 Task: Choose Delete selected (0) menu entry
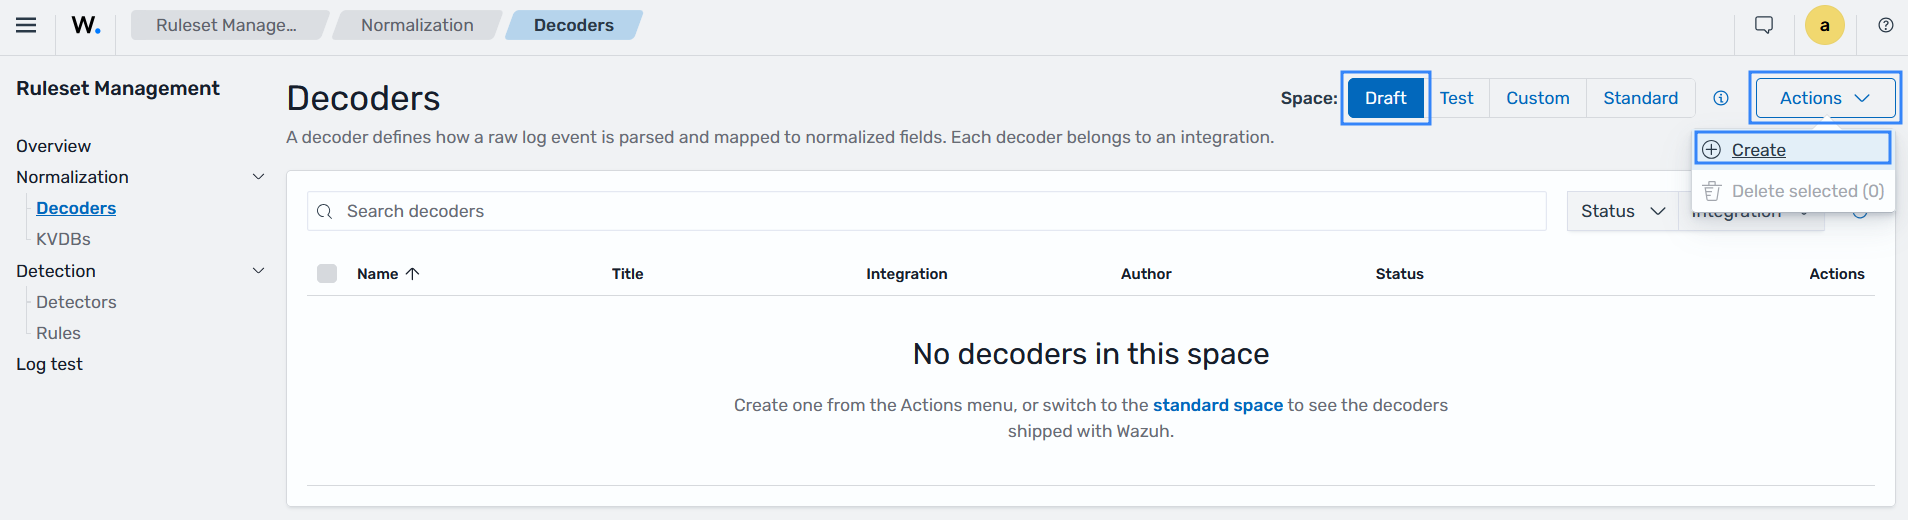(1793, 191)
